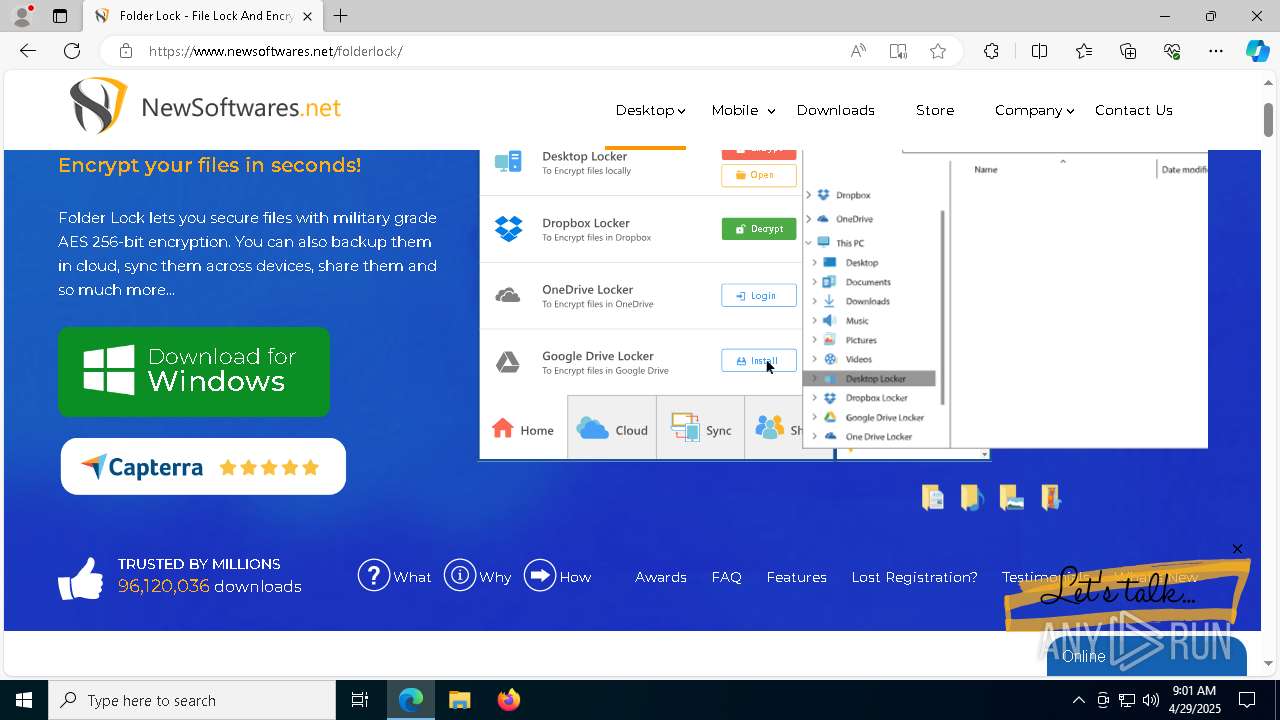Screen dimensions: 1280x720
Task: Open the Favorites list
Action: pos(1084,51)
